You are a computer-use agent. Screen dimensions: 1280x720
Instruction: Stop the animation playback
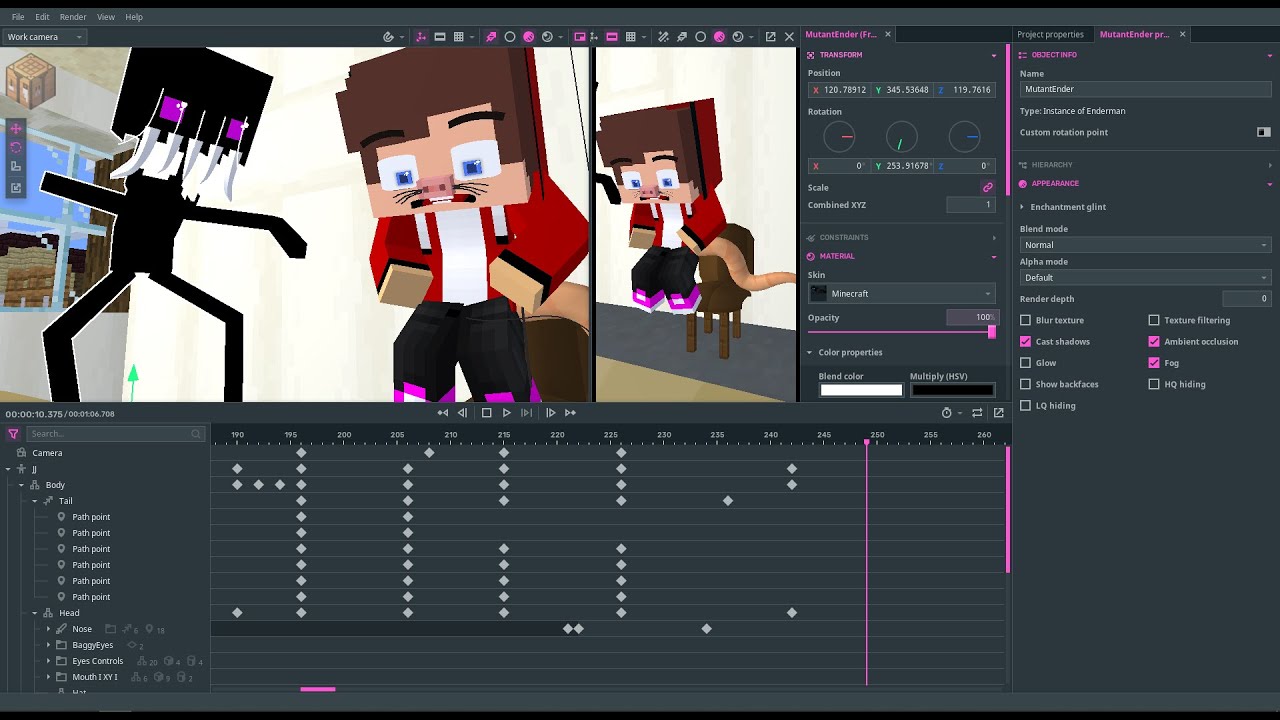487,413
